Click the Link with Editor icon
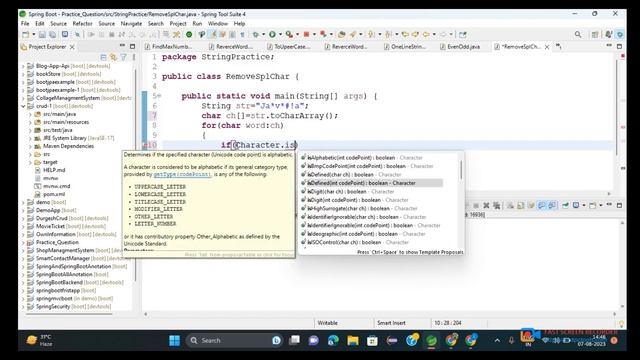 (x=113, y=57)
